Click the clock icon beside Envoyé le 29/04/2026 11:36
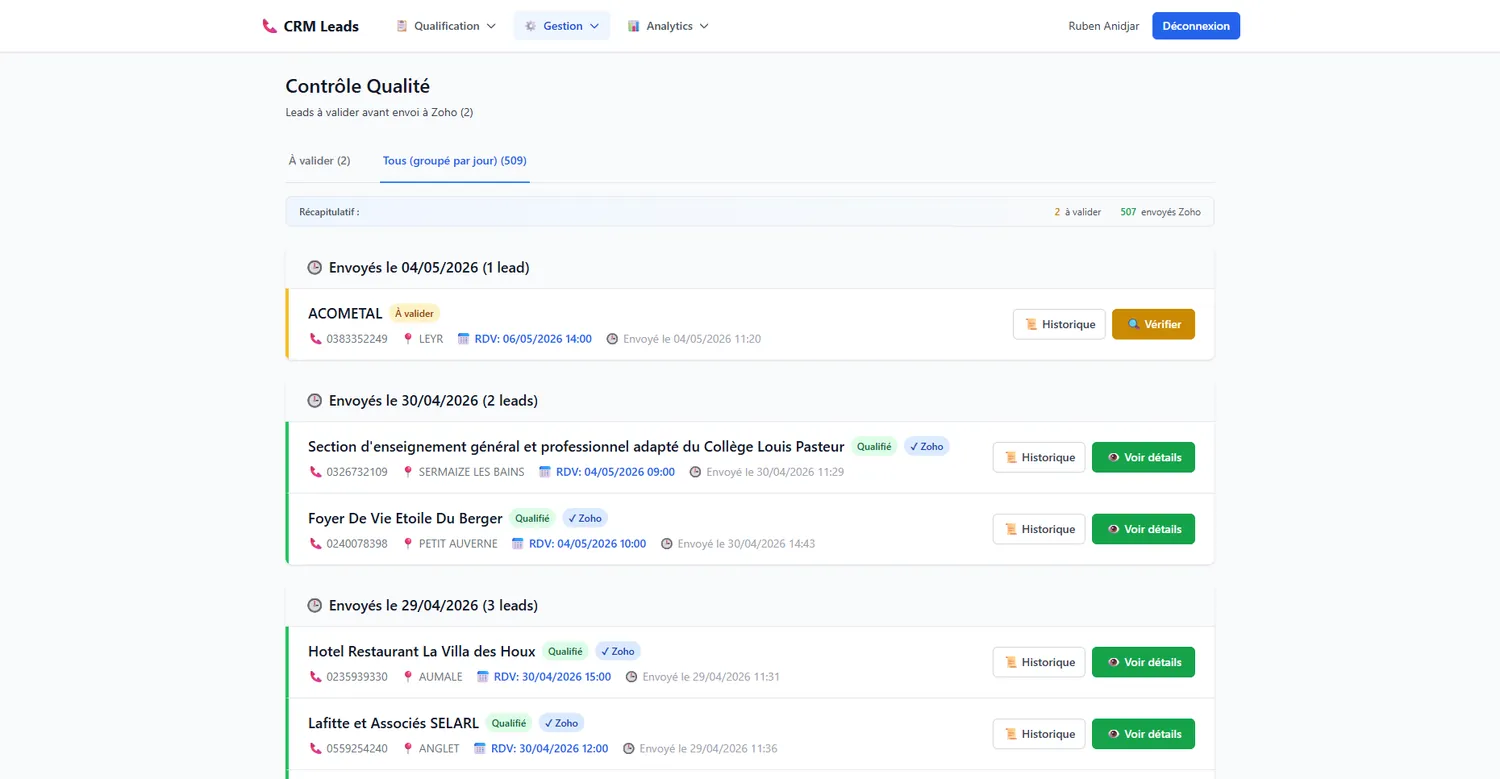The height and width of the screenshot is (779, 1500). [629, 749]
